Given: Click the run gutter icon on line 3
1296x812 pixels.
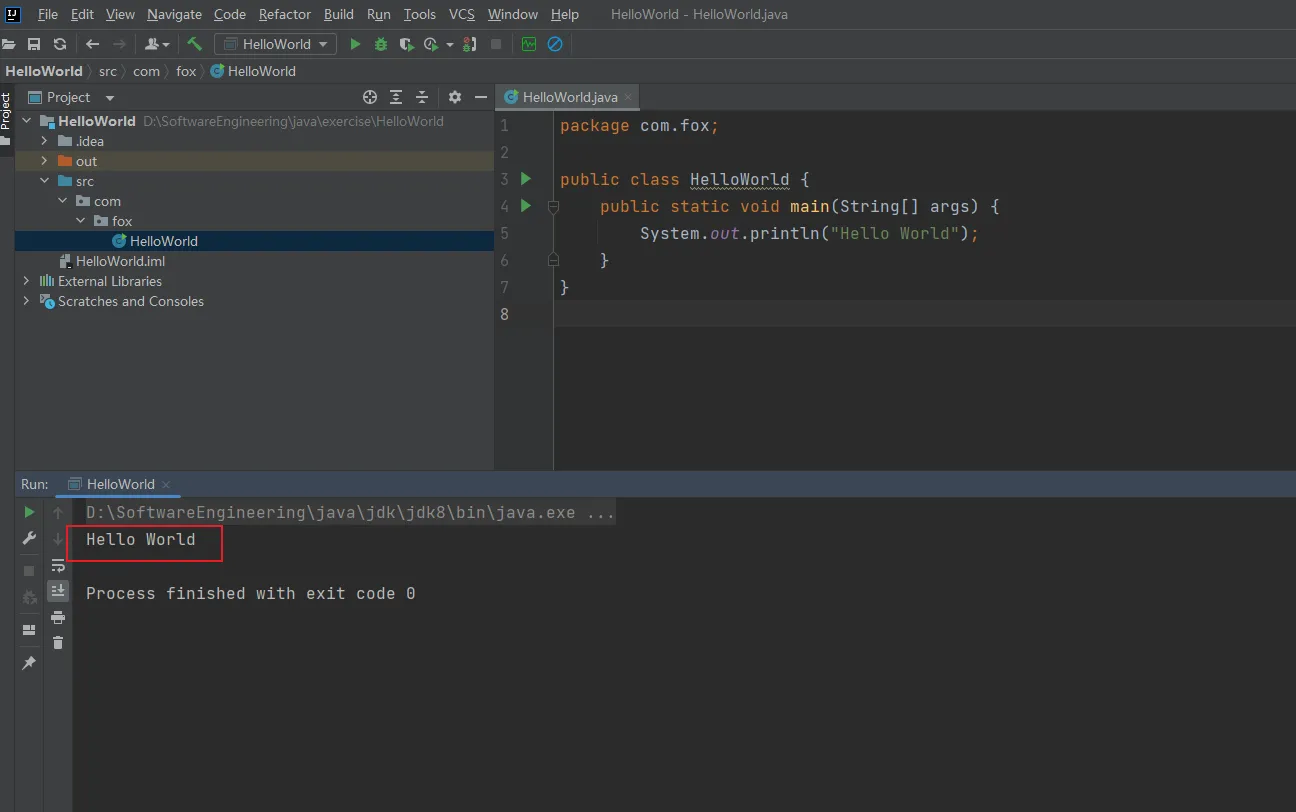Looking at the screenshot, I should coord(526,179).
